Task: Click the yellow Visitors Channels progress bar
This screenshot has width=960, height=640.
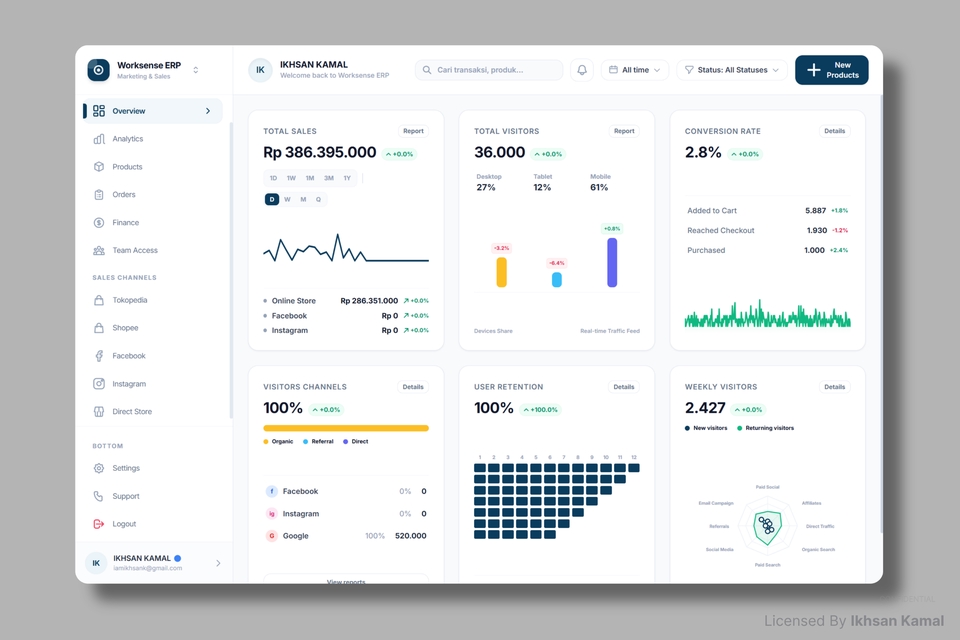Action: tap(346, 428)
